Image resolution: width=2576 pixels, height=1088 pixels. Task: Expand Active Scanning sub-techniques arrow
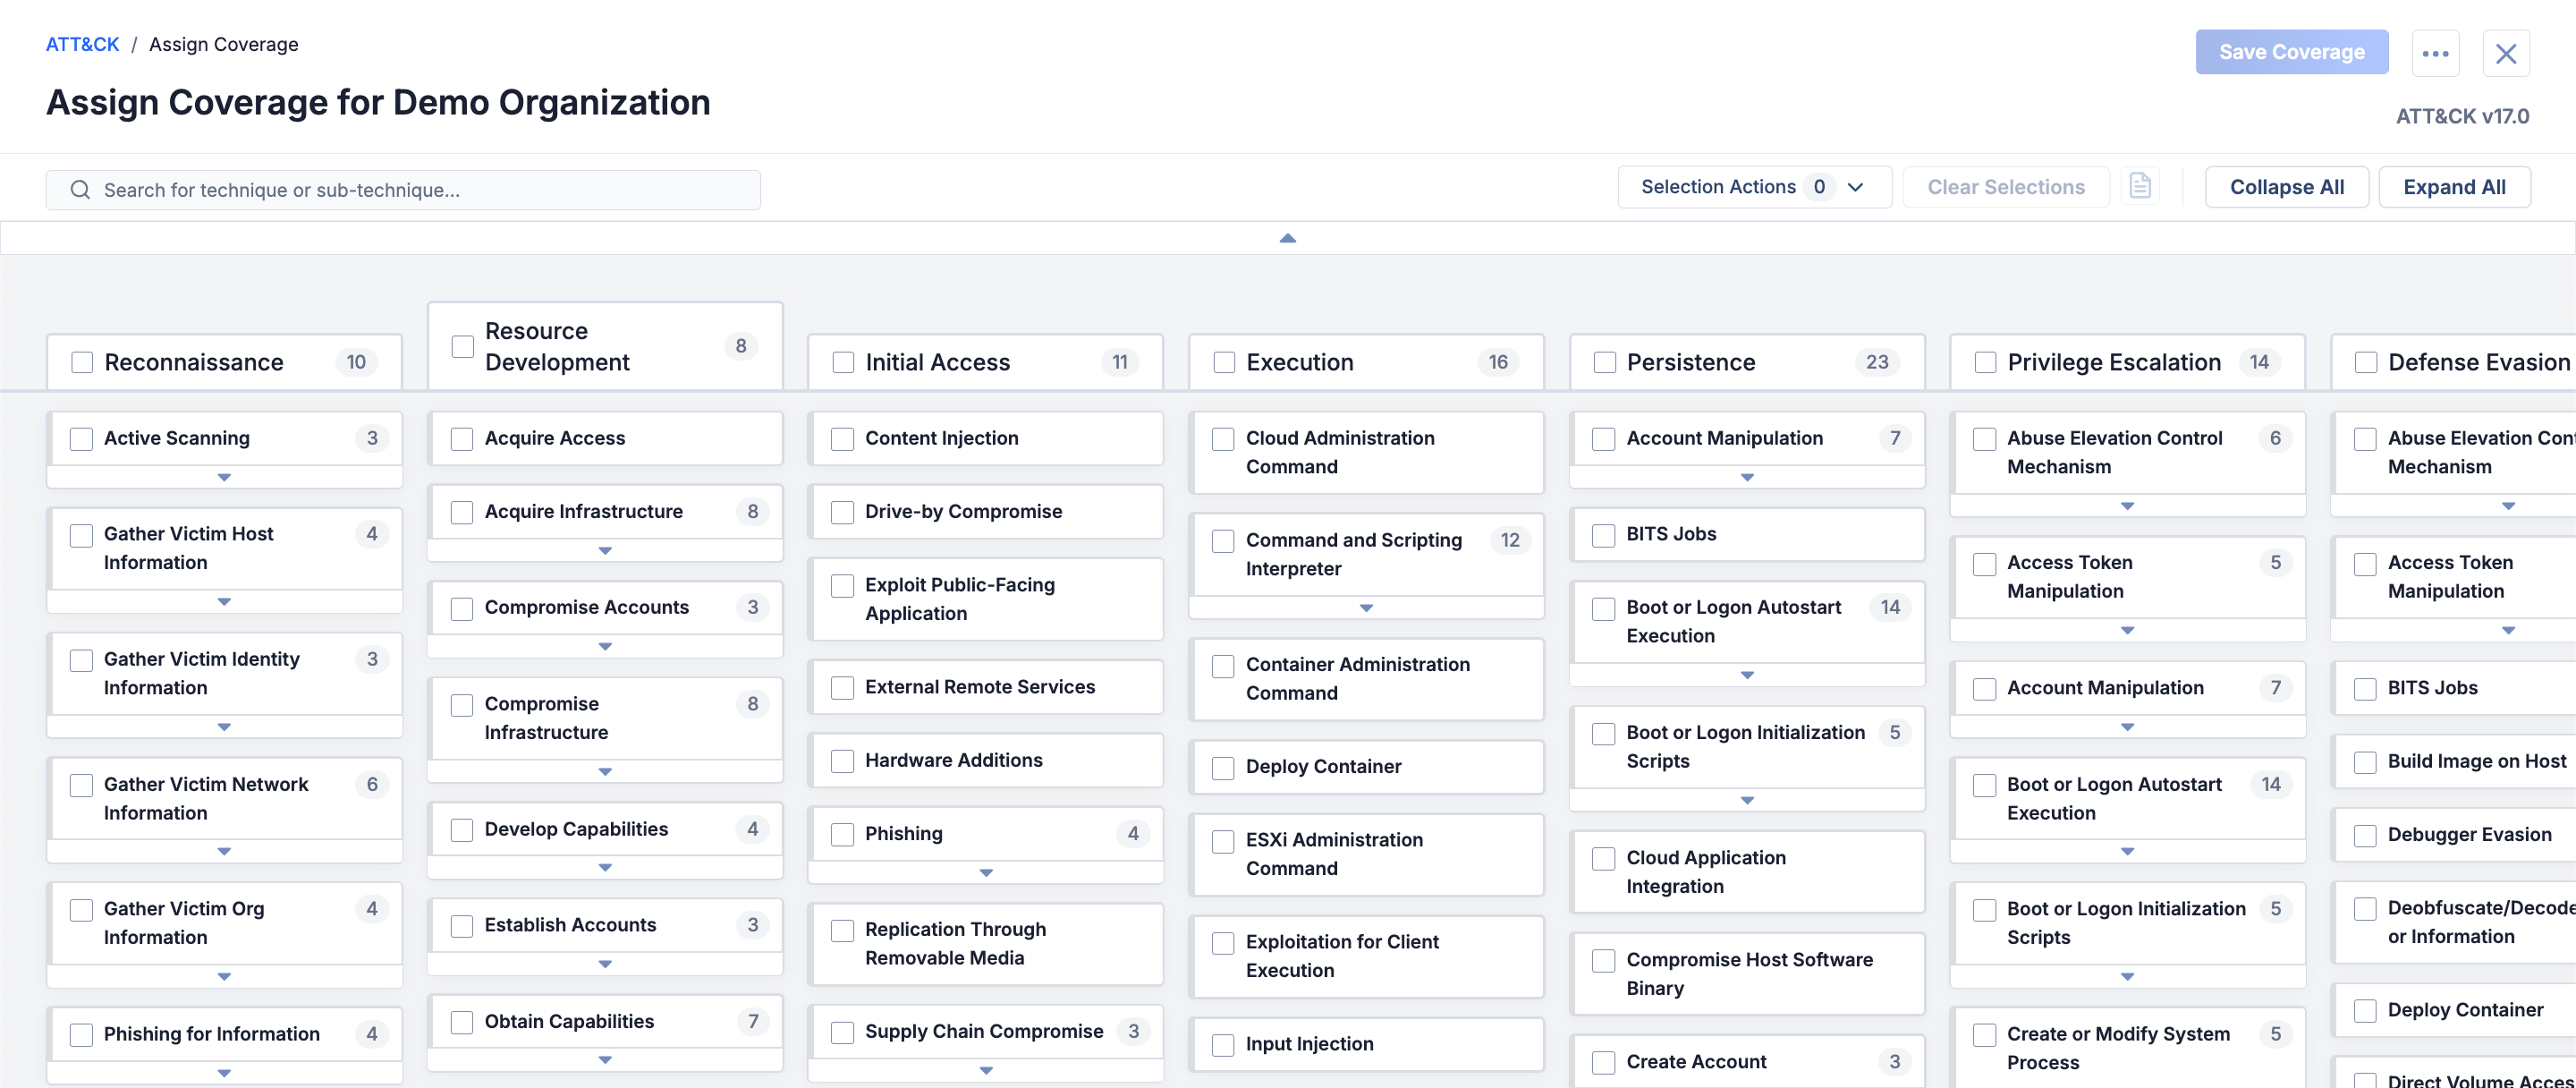click(x=224, y=478)
